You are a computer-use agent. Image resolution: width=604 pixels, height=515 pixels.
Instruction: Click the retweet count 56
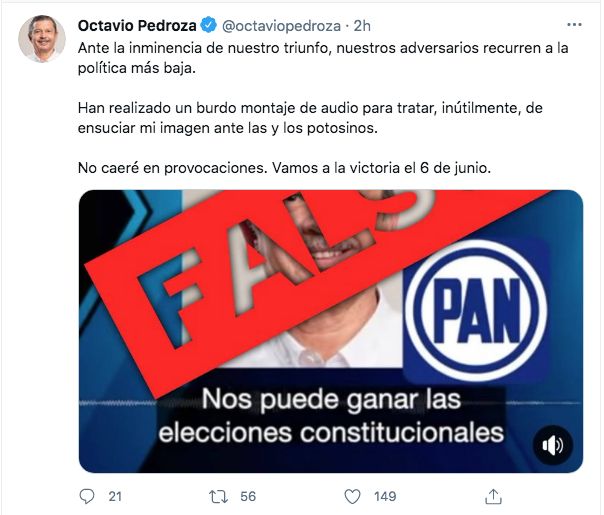(248, 496)
